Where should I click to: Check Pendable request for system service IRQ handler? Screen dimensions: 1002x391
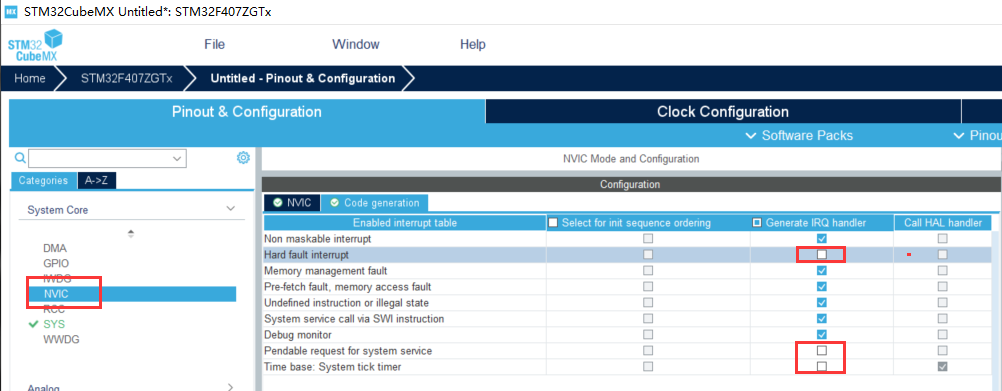pyautogui.click(x=822, y=351)
